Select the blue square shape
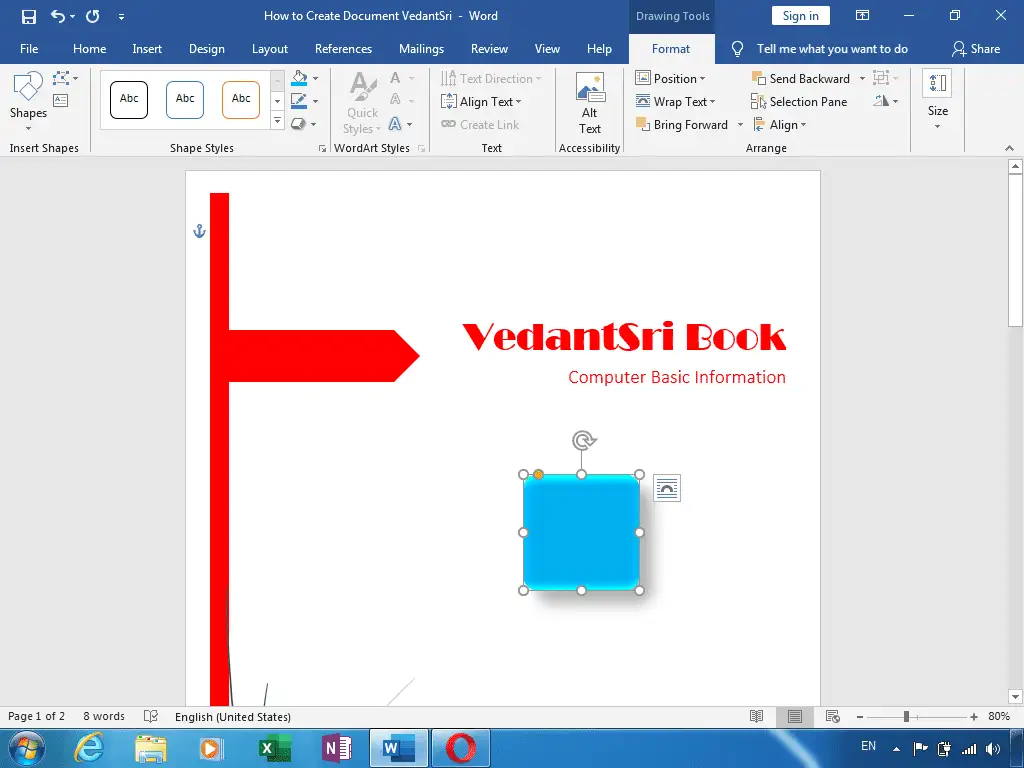 (x=581, y=532)
